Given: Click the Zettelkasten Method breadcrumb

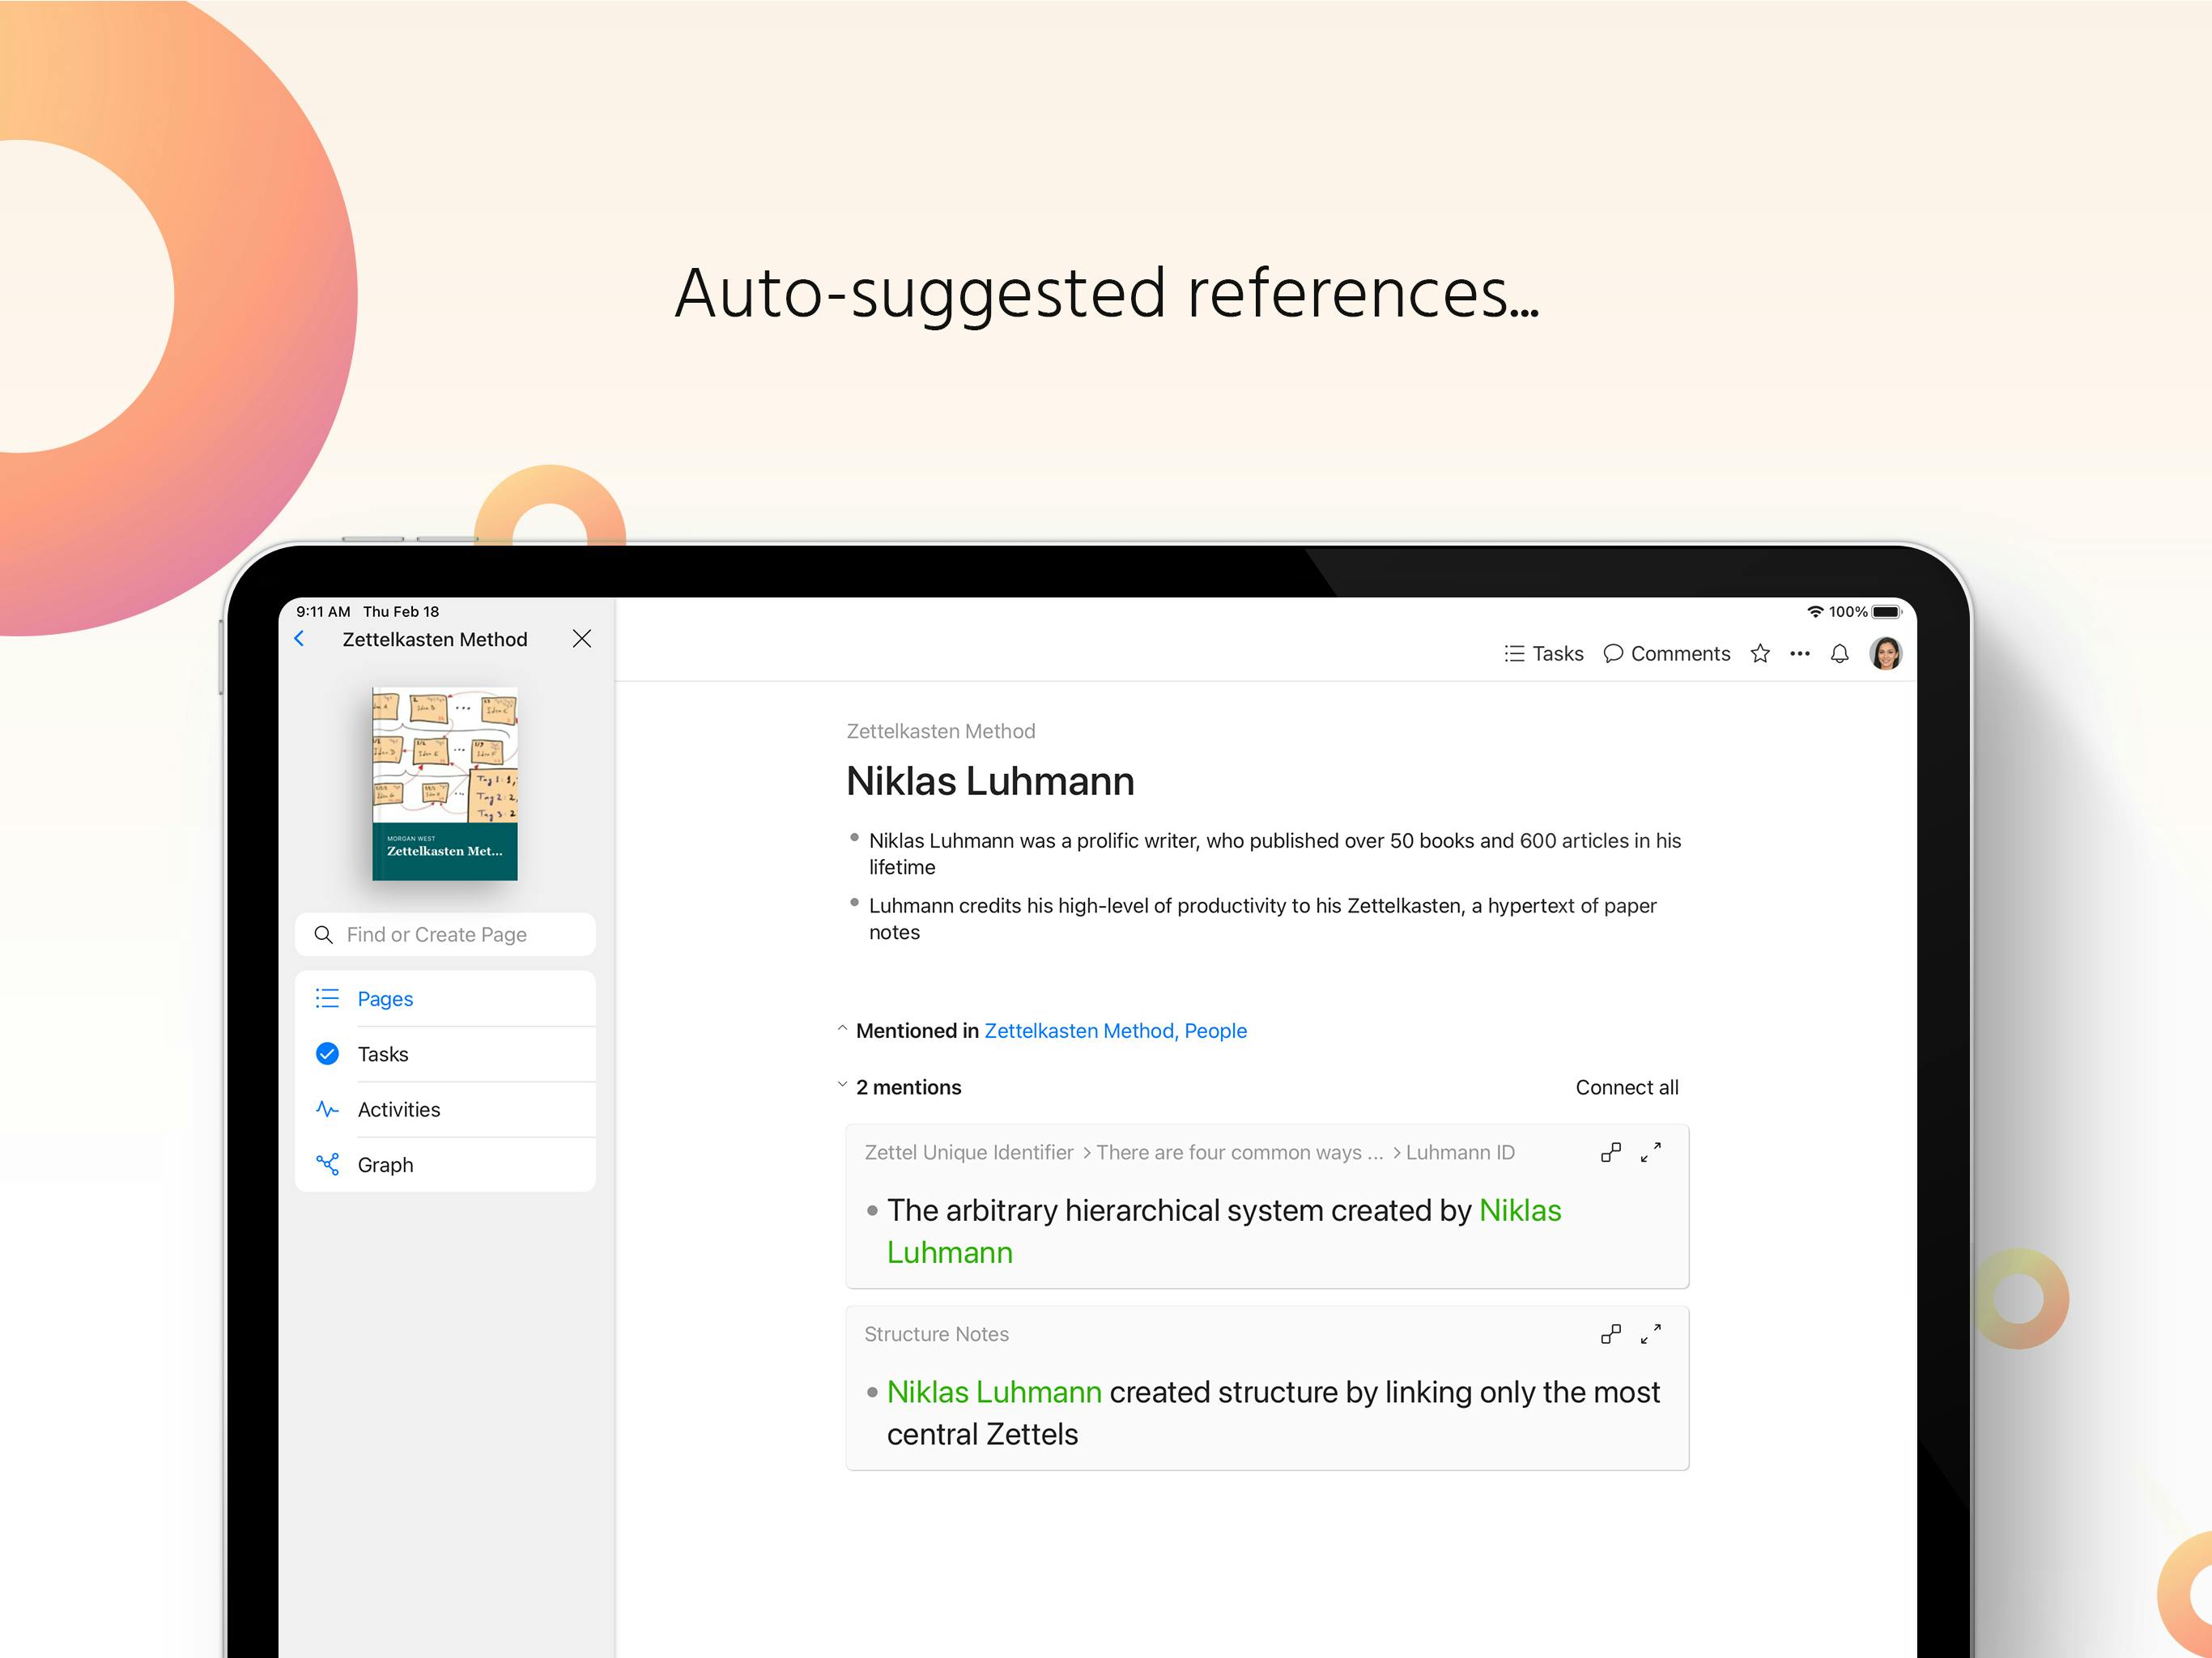Looking at the screenshot, I should [941, 731].
